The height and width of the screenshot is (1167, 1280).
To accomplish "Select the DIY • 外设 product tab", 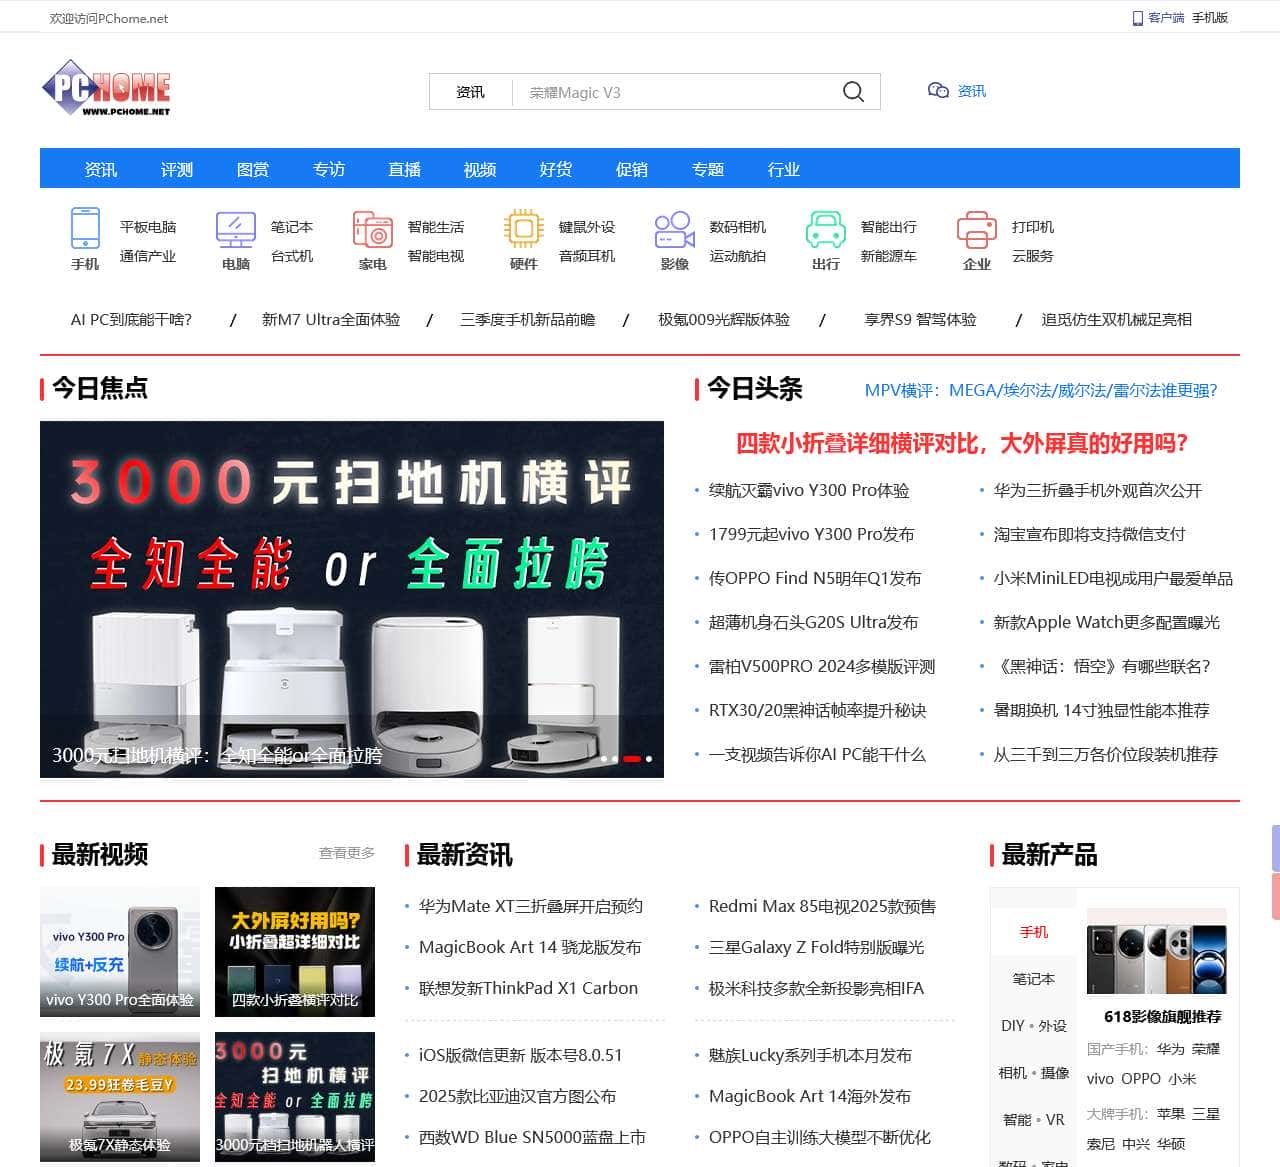I will 1034,1026.
